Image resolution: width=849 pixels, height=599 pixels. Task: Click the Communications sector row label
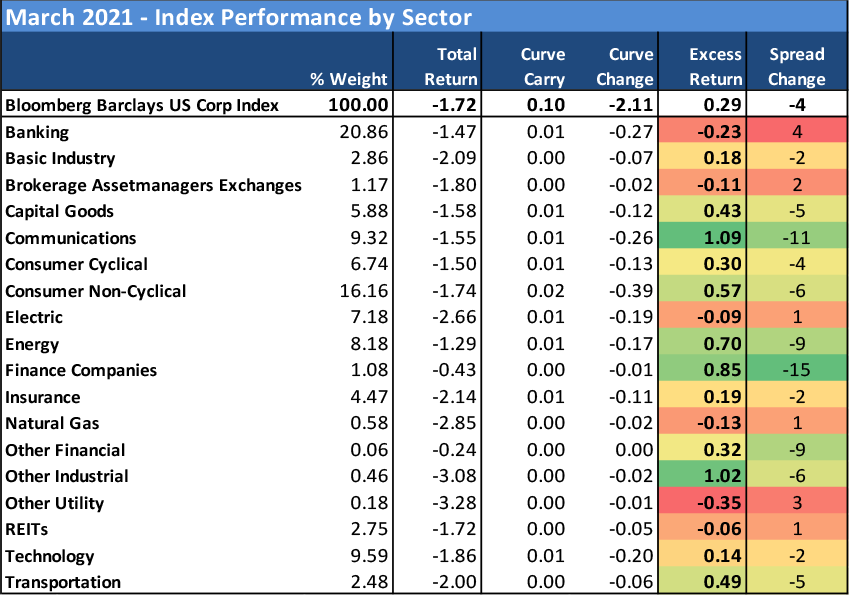click(71, 238)
